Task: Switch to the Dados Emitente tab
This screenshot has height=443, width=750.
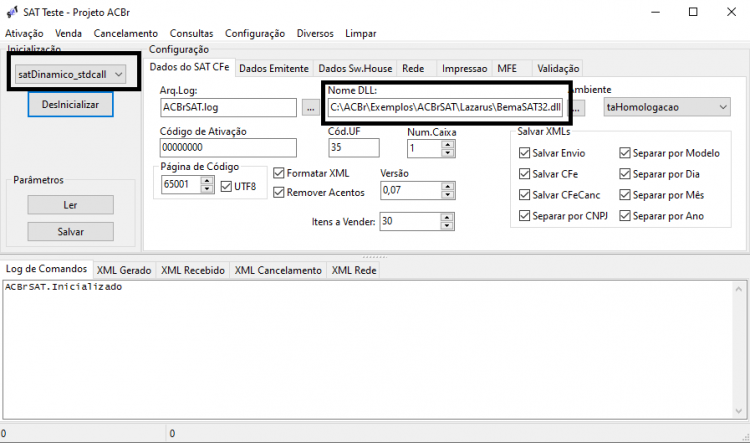Action: click(274, 68)
